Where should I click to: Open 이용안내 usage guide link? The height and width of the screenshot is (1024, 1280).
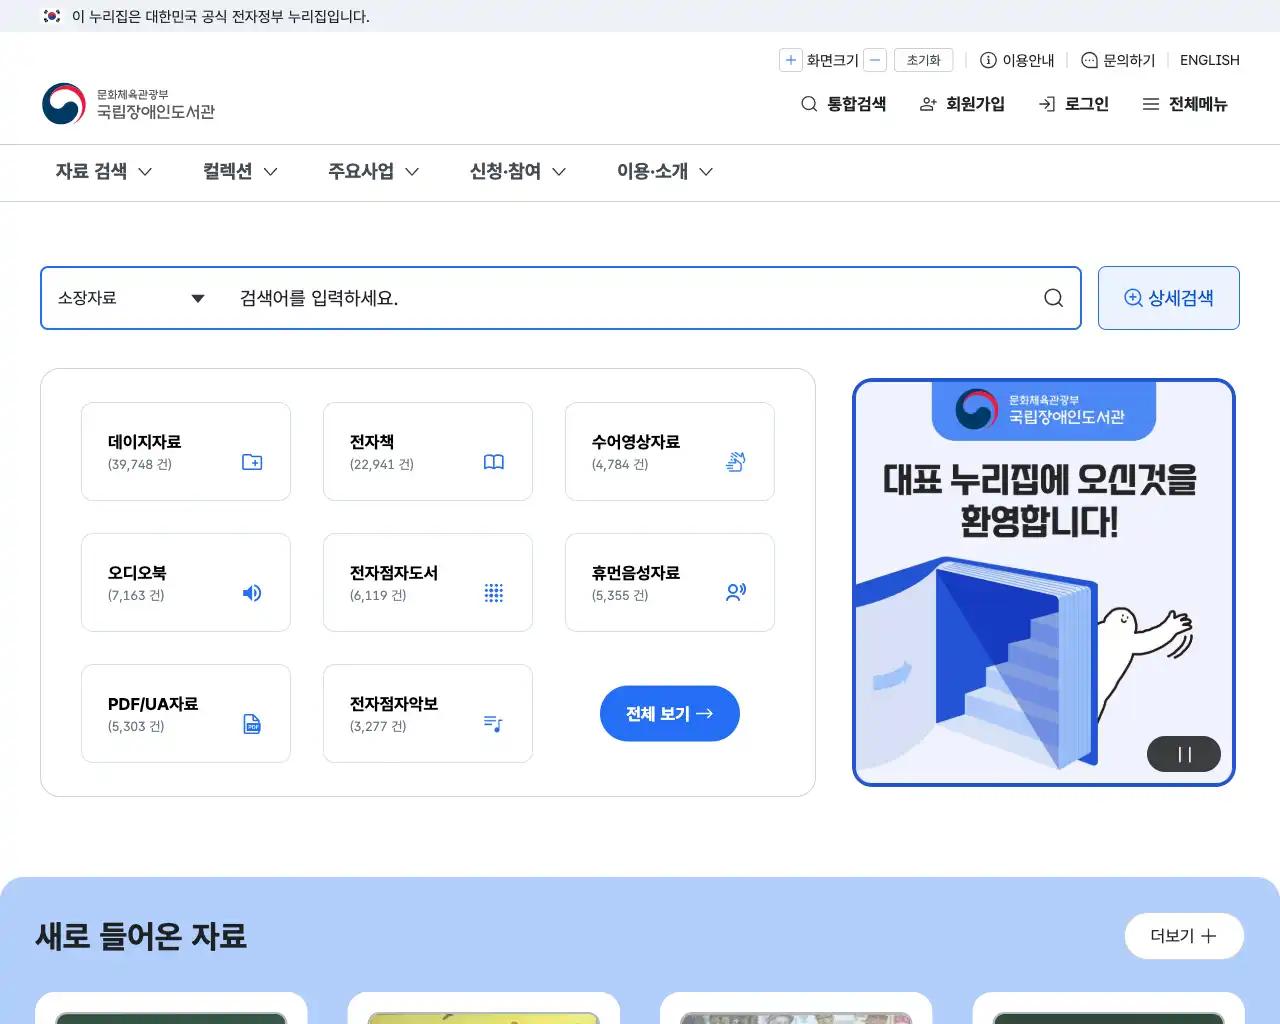pos(1017,60)
